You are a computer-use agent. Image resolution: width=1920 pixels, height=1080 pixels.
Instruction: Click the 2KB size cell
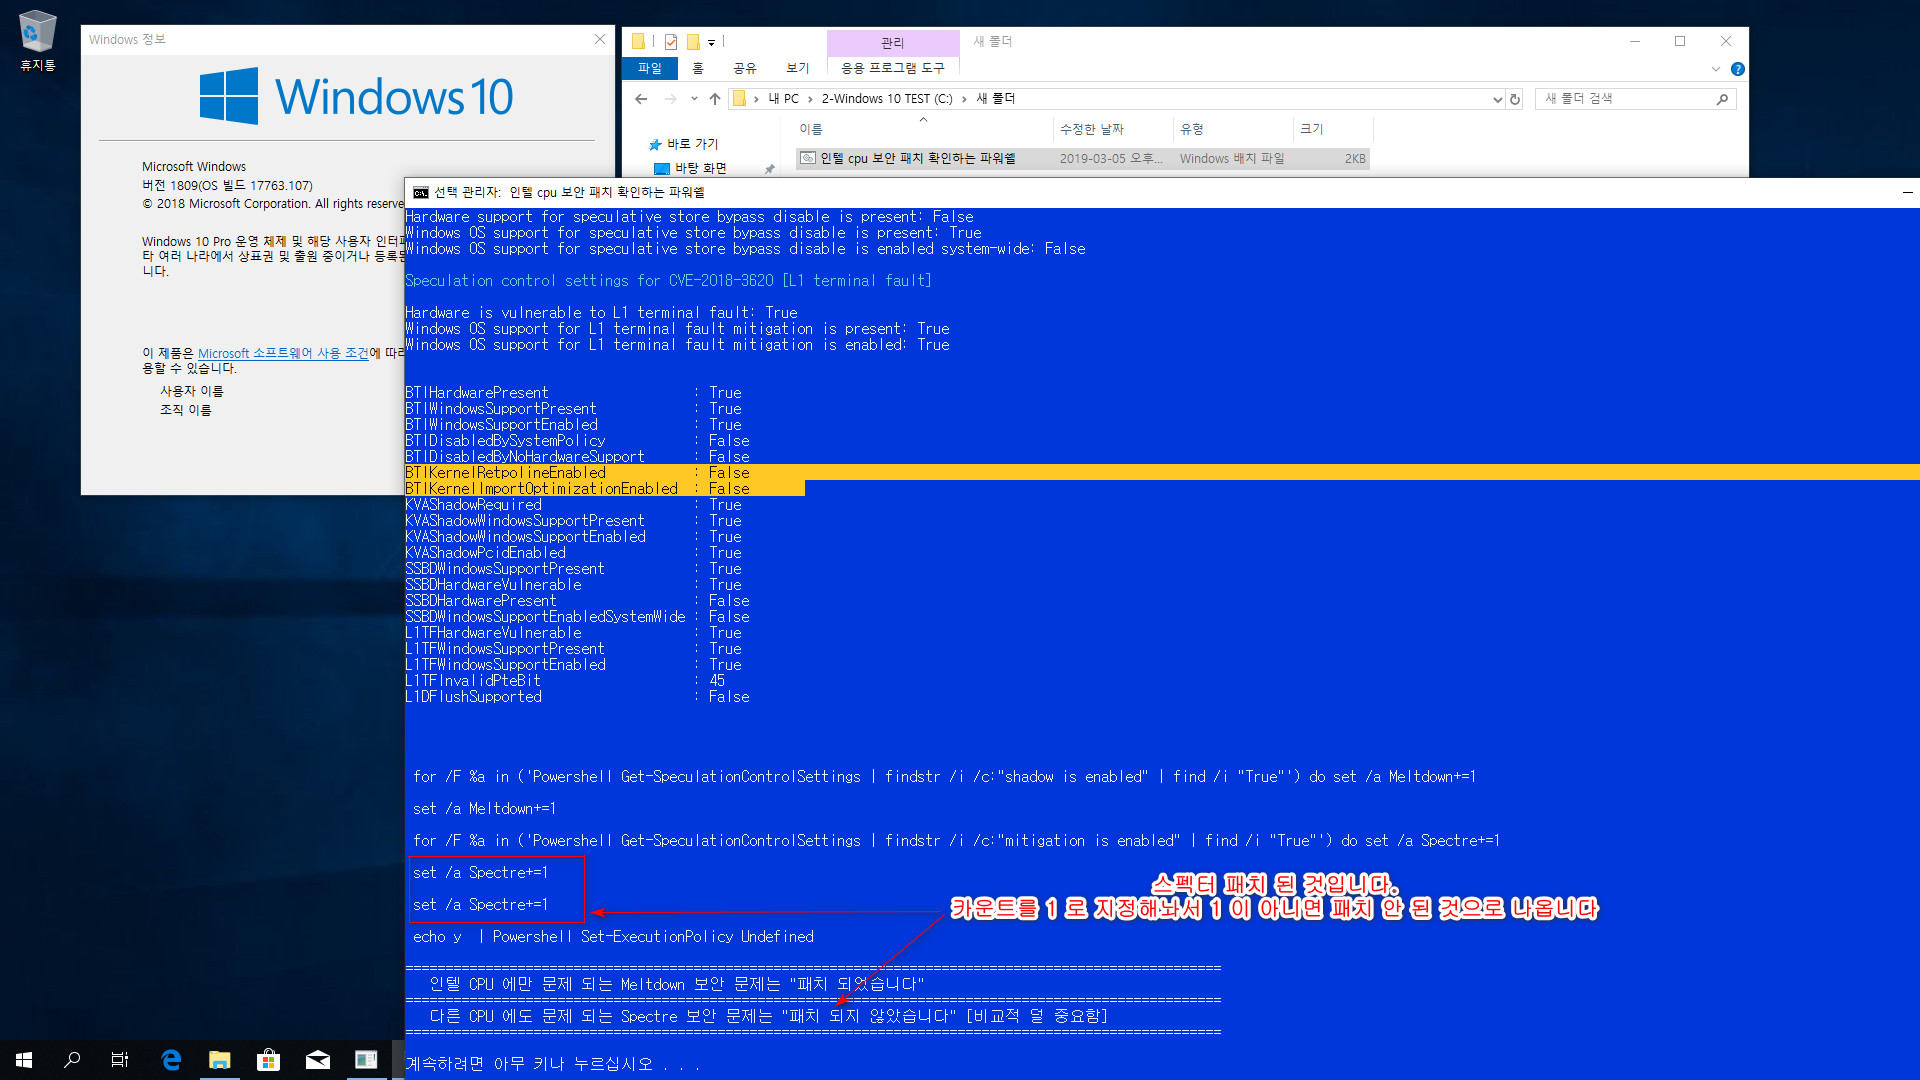coord(1354,158)
